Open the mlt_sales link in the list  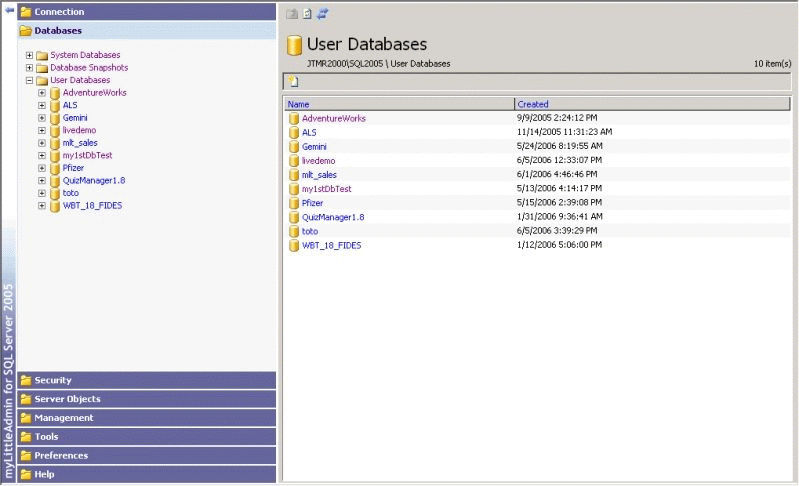click(x=319, y=175)
